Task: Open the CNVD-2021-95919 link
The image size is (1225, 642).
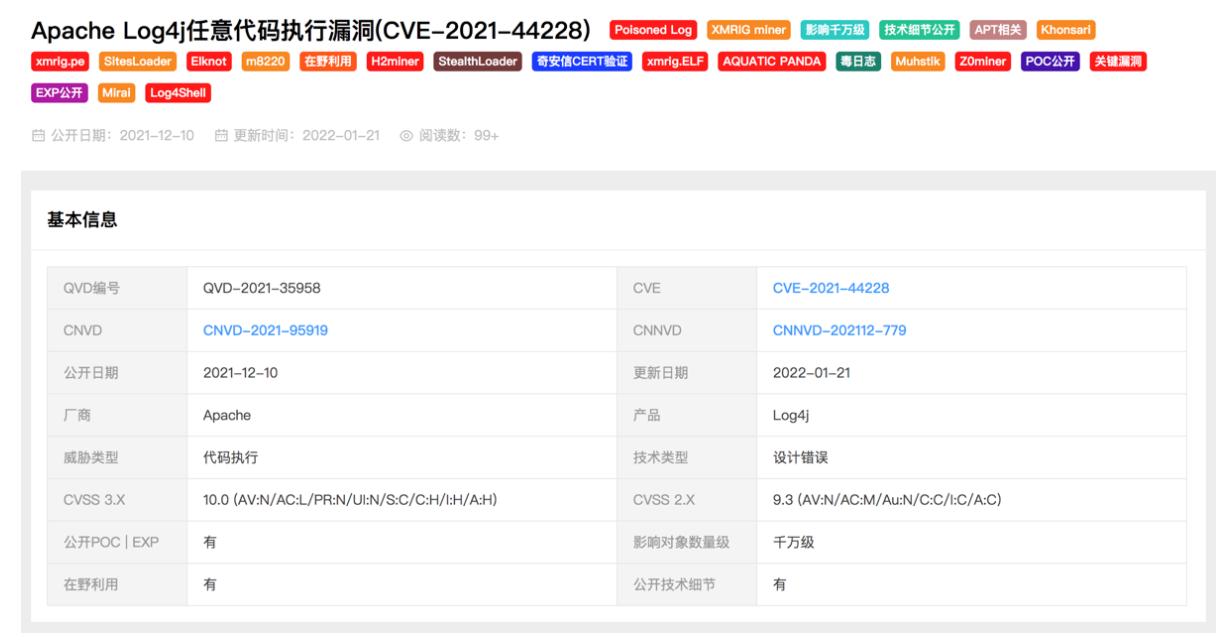Action: (x=265, y=330)
